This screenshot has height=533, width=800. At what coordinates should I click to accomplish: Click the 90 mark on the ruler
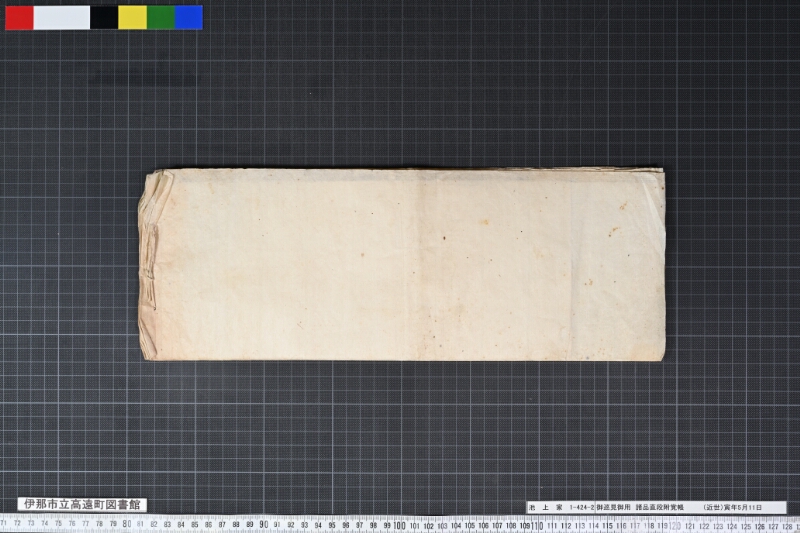point(263,524)
